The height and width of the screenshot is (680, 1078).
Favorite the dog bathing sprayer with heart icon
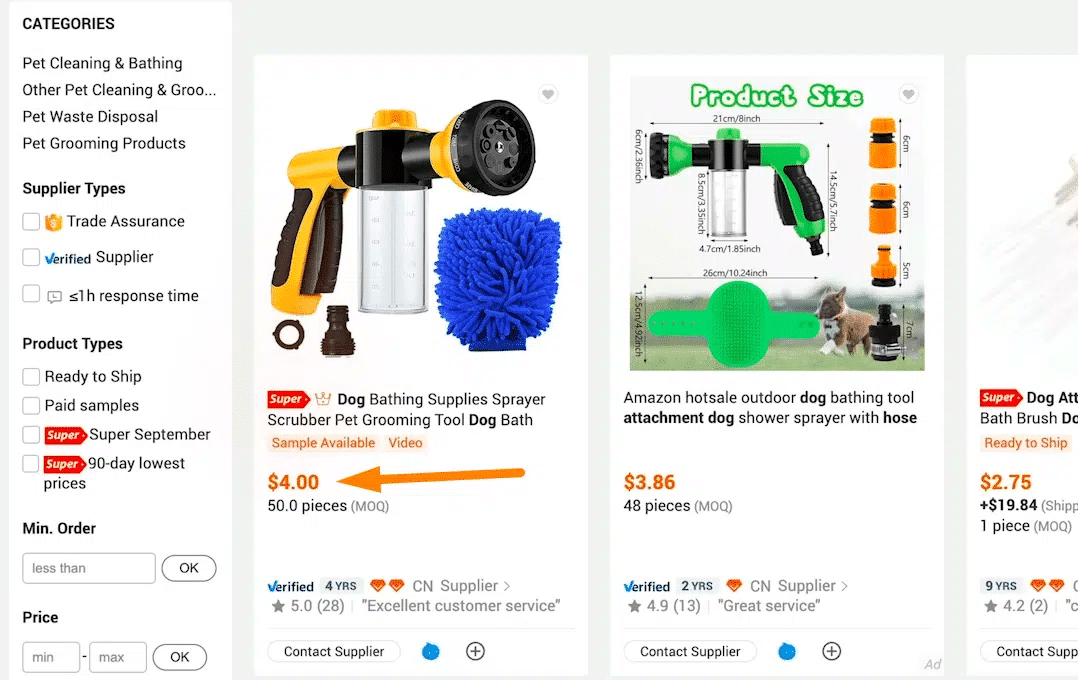point(548,94)
